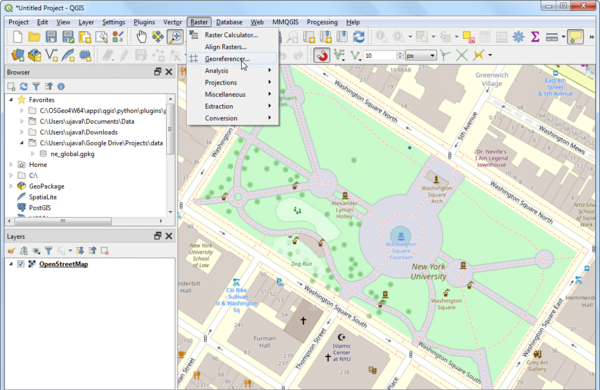
Task: Click the Browser panel filter icon
Action: click(36, 86)
